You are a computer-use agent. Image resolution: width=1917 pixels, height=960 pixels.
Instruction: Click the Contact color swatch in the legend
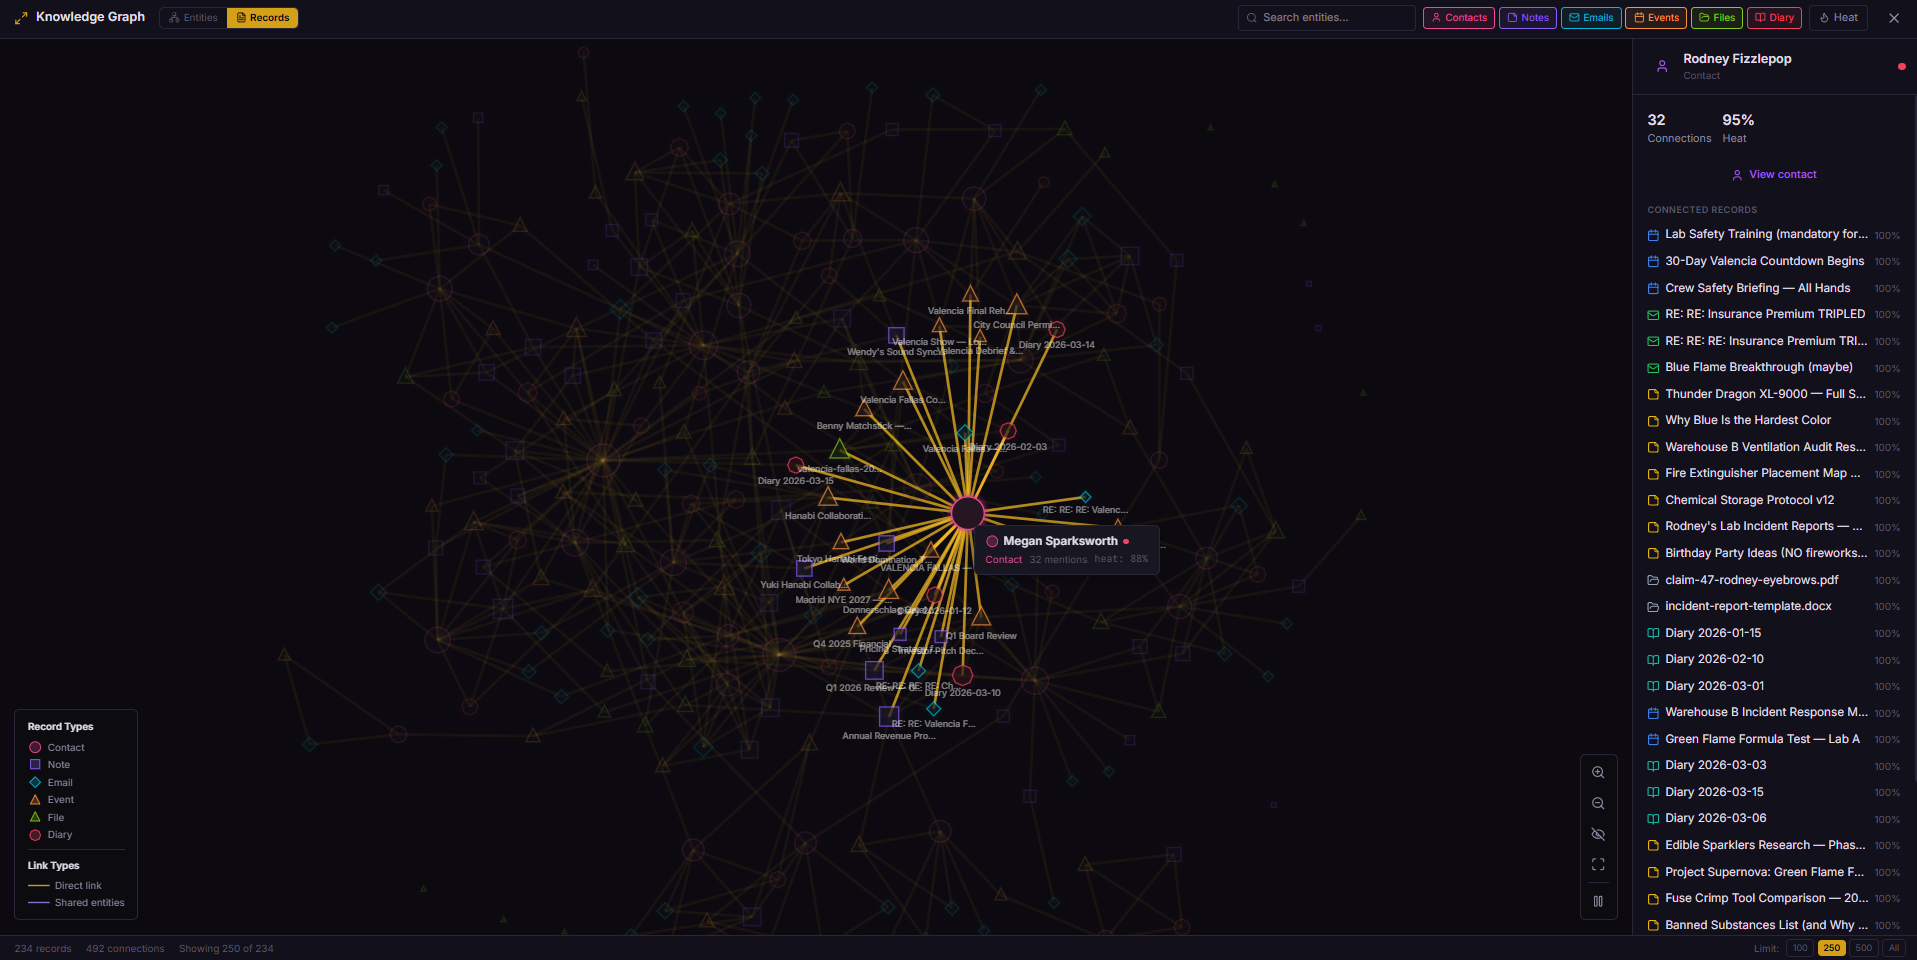pyautogui.click(x=33, y=747)
